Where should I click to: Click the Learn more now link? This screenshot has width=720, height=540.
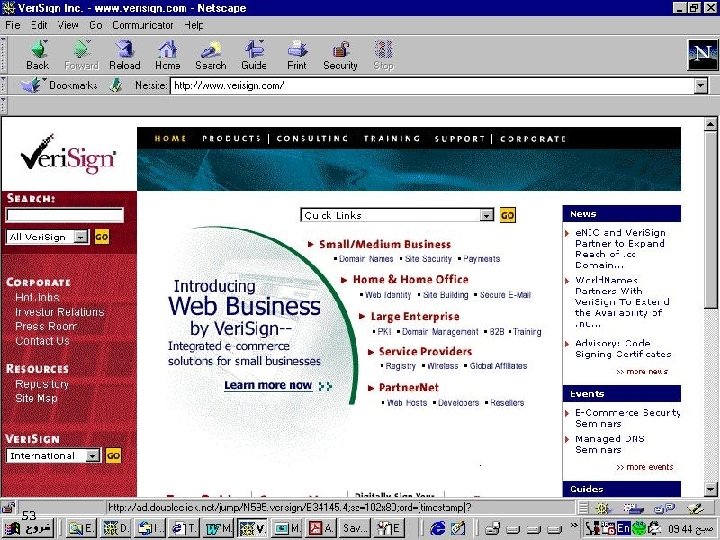click(x=268, y=385)
